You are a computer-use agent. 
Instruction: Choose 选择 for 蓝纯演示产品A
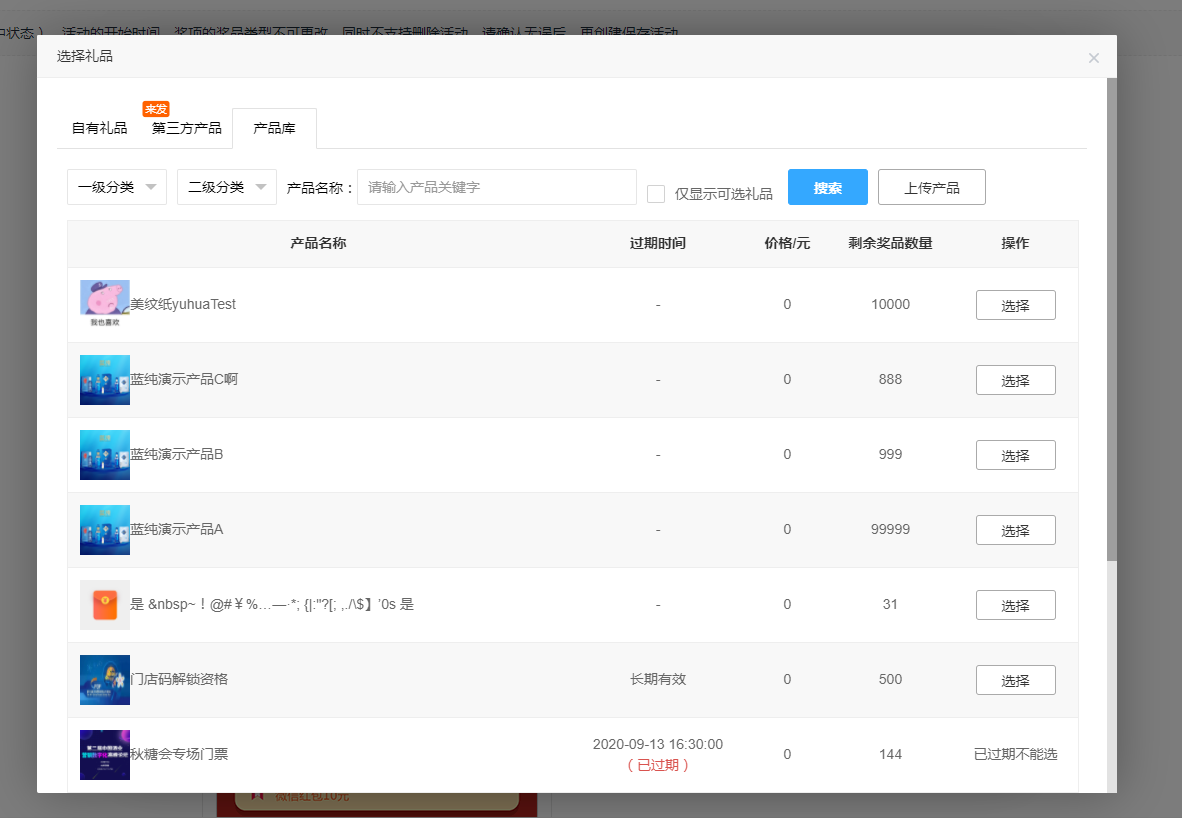1015,530
